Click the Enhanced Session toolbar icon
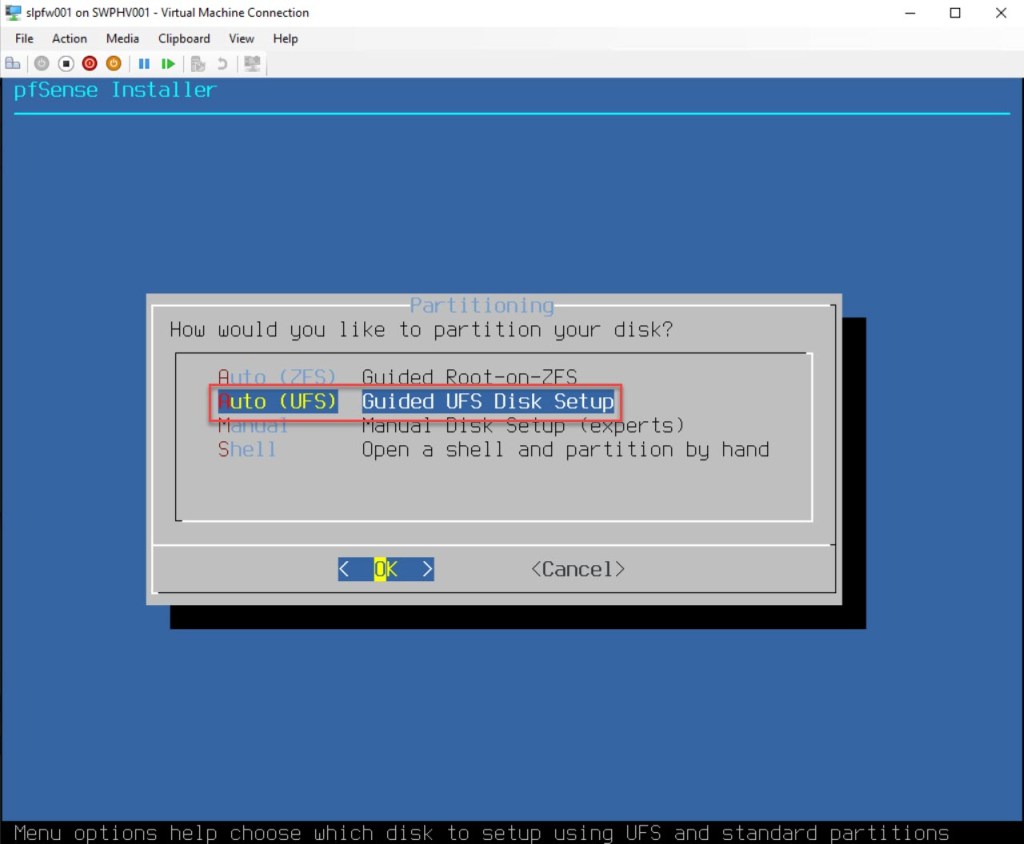 pos(252,63)
